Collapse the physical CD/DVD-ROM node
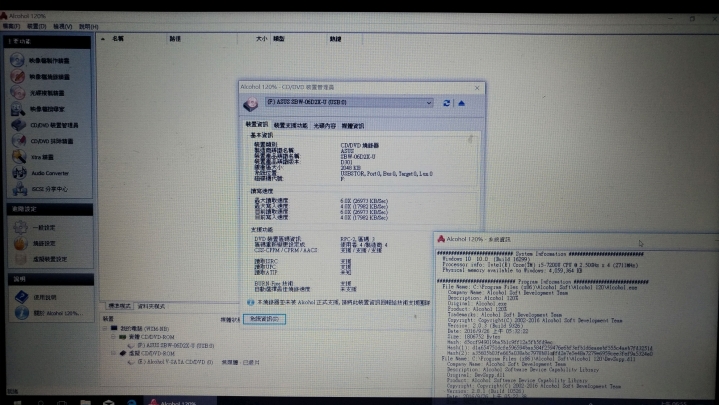This screenshot has width=720, height=405. tap(113, 337)
